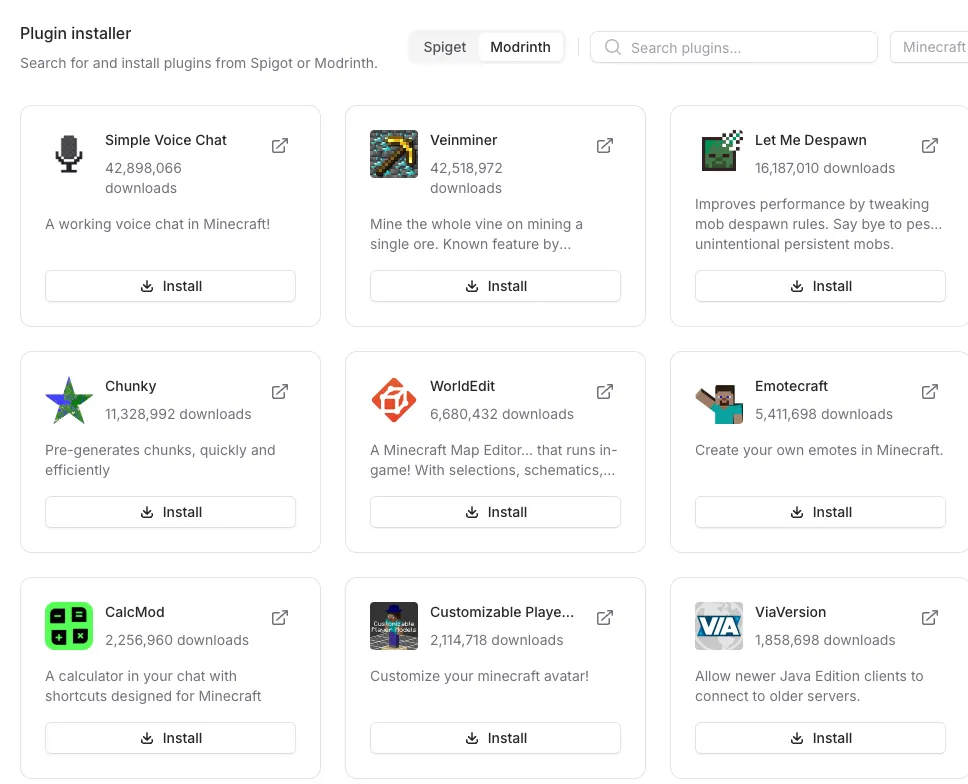Image resolution: width=968 pixels, height=784 pixels.
Task: Click the WorldEdit red cube logo
Action: [394, 400]
